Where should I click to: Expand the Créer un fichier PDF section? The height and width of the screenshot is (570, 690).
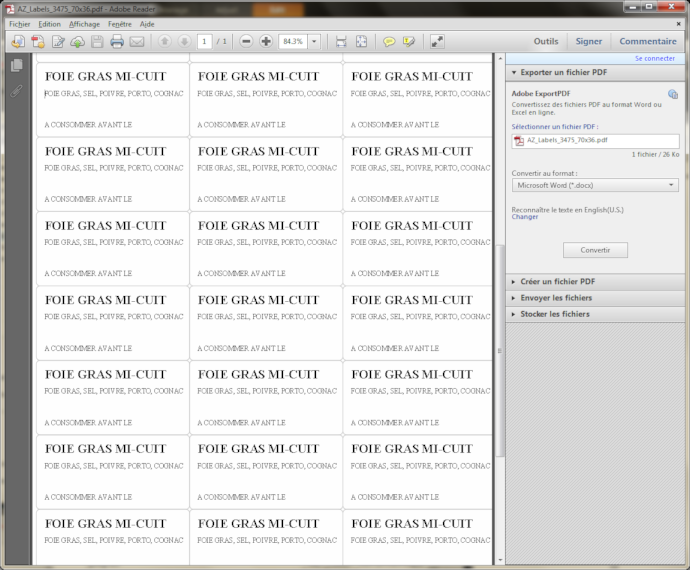(x=595, y=282)
